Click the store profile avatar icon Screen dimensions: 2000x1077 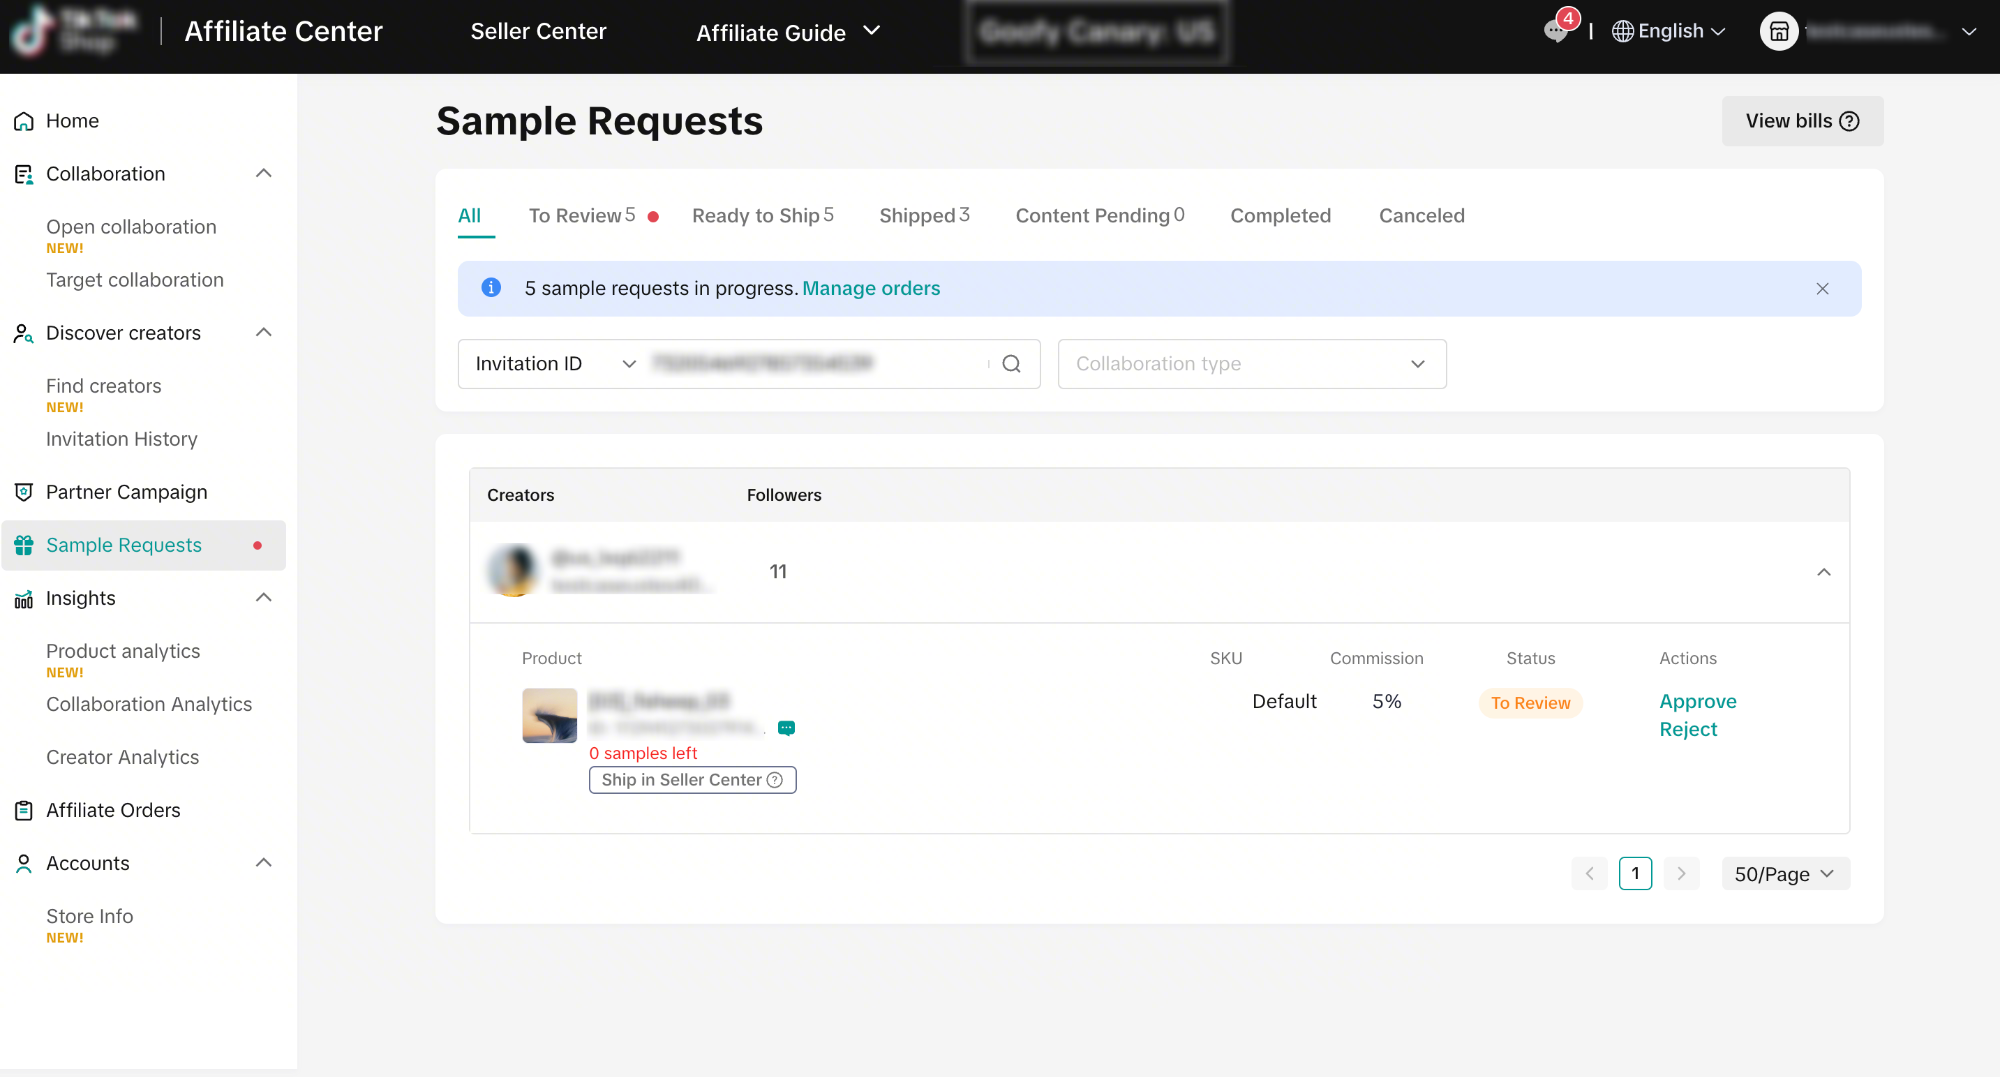[x=1779, y=32]
